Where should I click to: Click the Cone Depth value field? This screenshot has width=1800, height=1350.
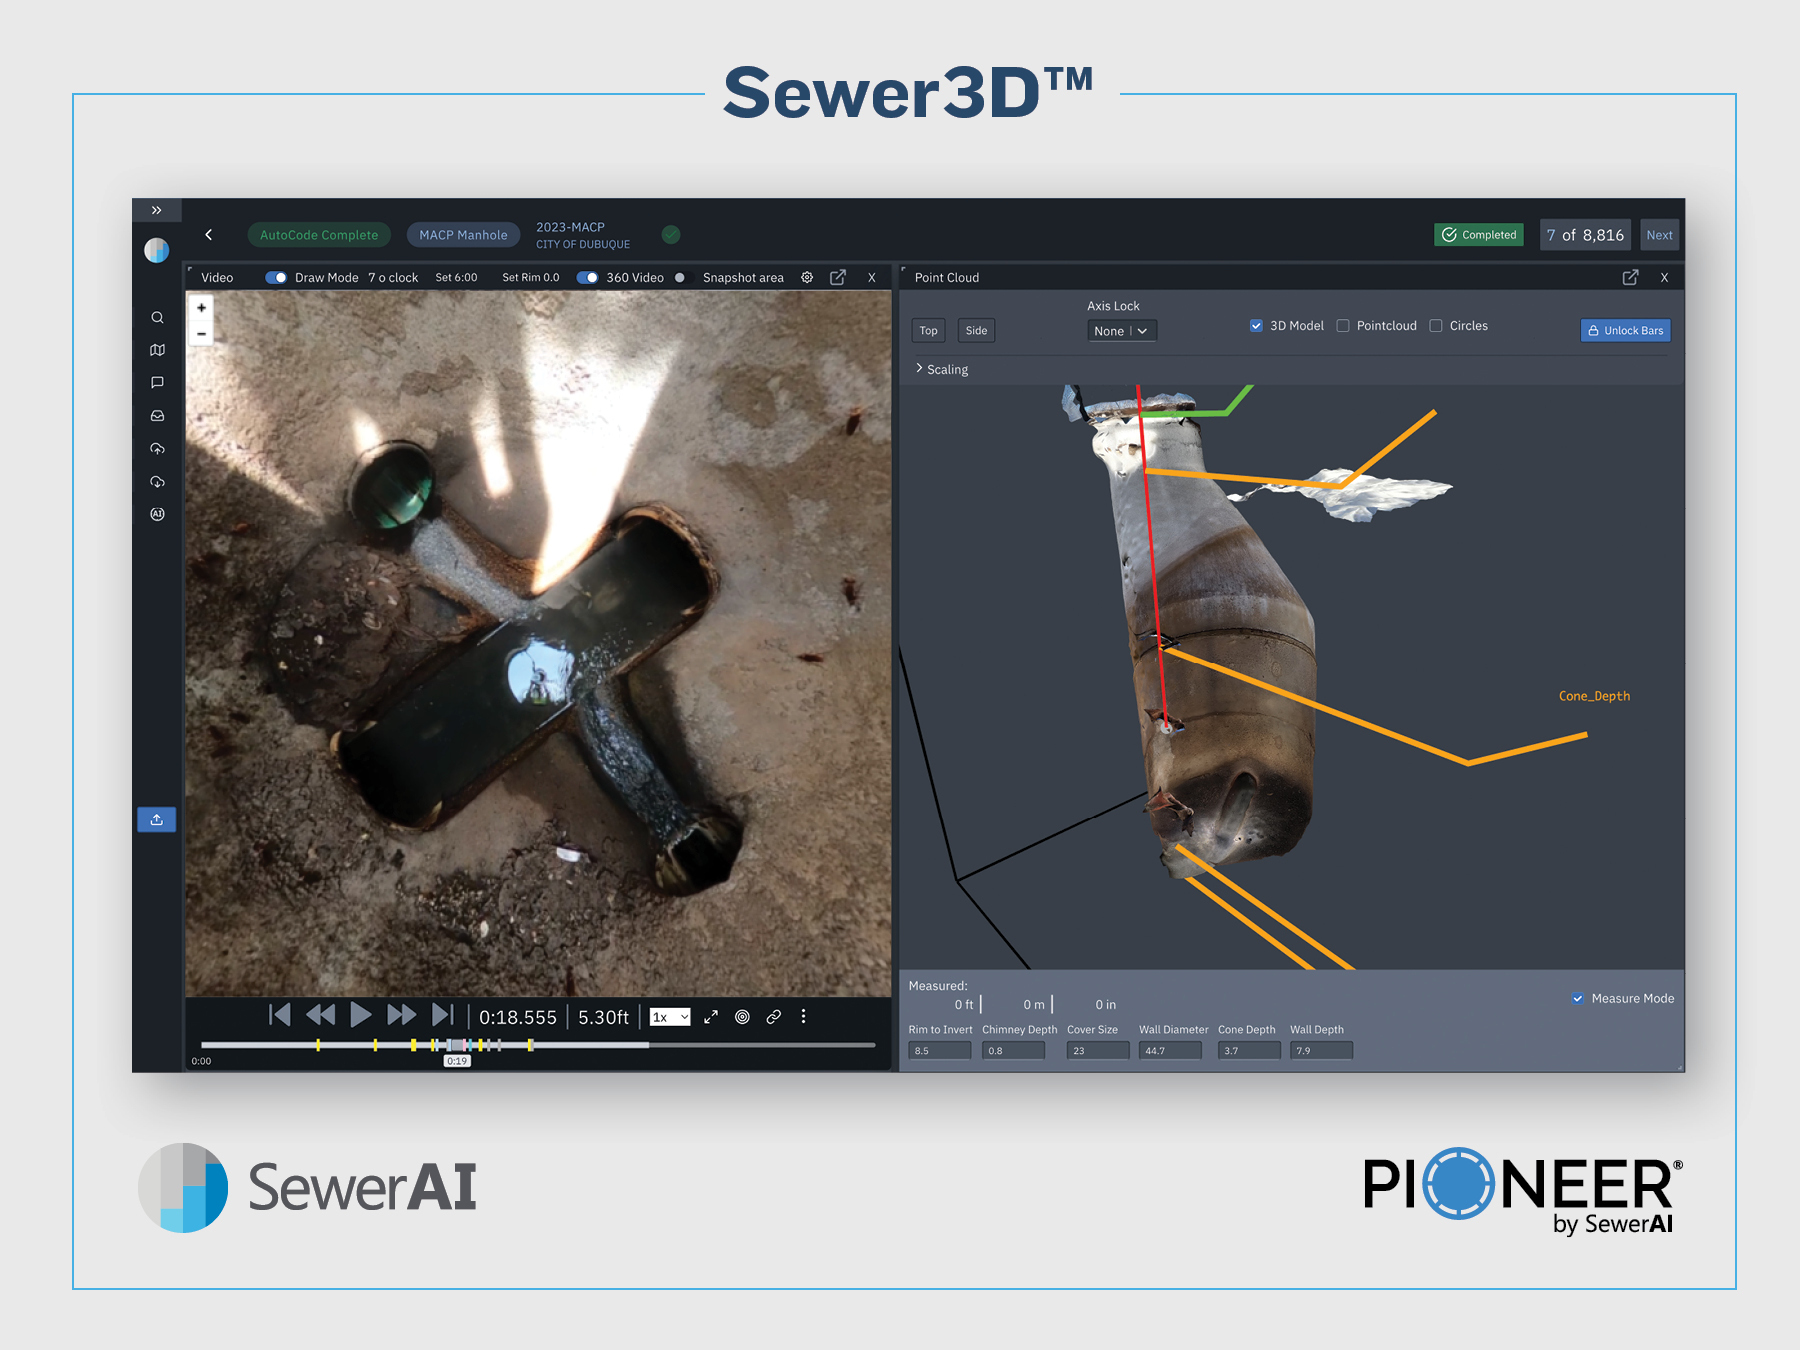coord(1249,1051)
